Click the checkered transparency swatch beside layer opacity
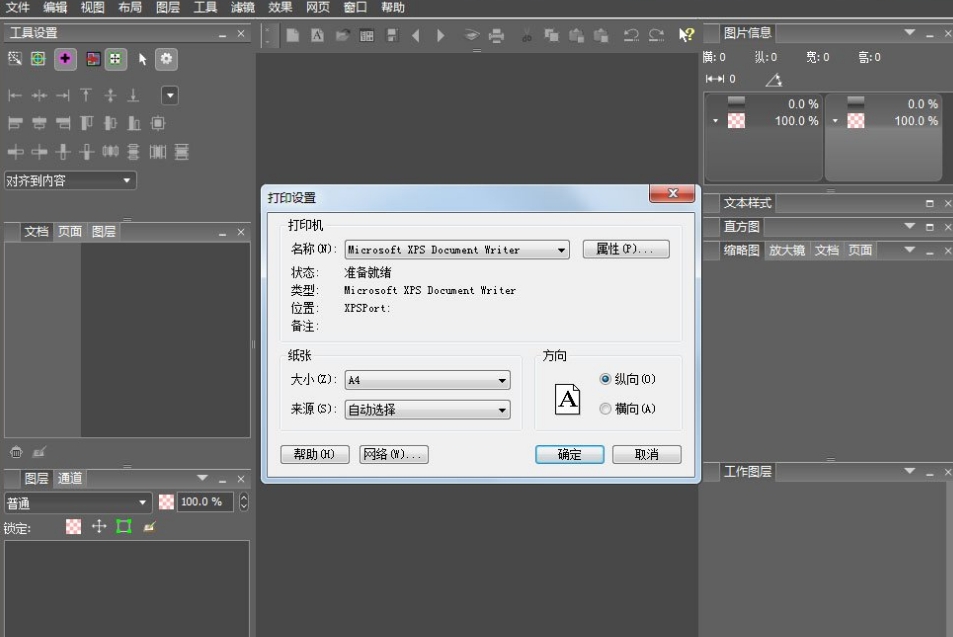 [166, 502]
